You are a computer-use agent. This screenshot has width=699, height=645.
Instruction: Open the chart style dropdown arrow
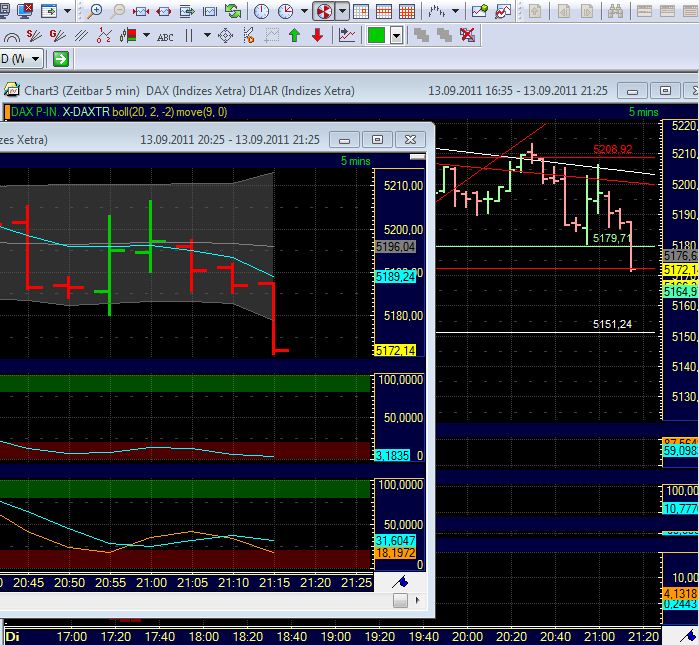pyautogui.click(x=456, y=11)
